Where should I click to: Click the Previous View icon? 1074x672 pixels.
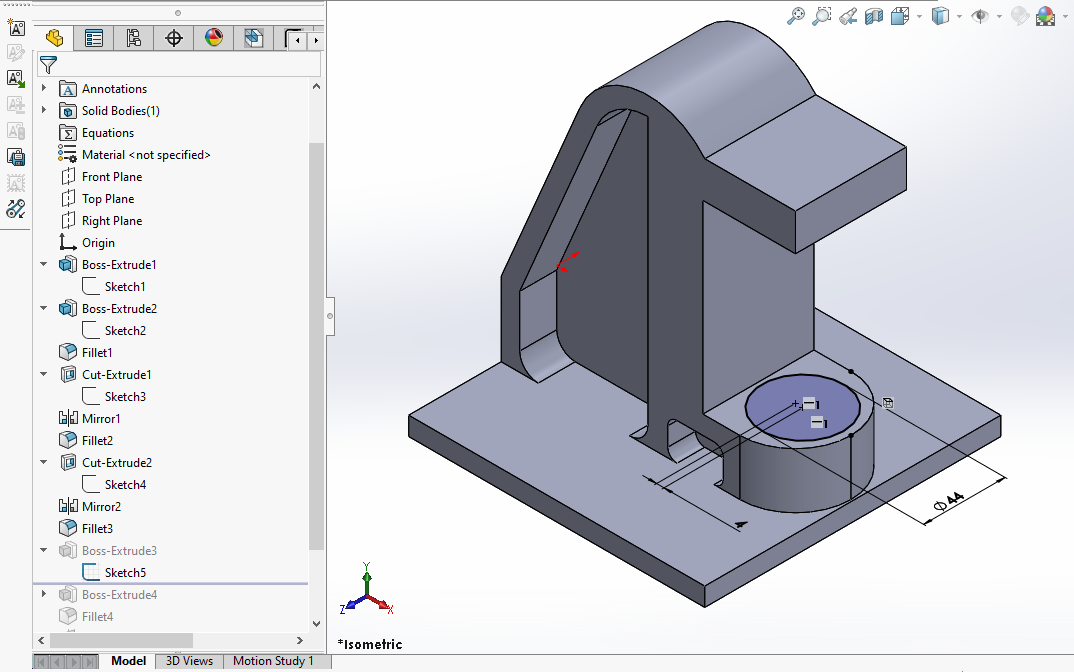point(848,16)
